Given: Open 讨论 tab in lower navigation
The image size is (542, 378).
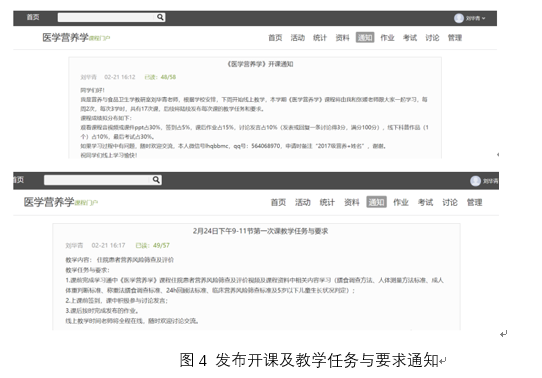Looking at the screenshot, I should coord(450,202).
